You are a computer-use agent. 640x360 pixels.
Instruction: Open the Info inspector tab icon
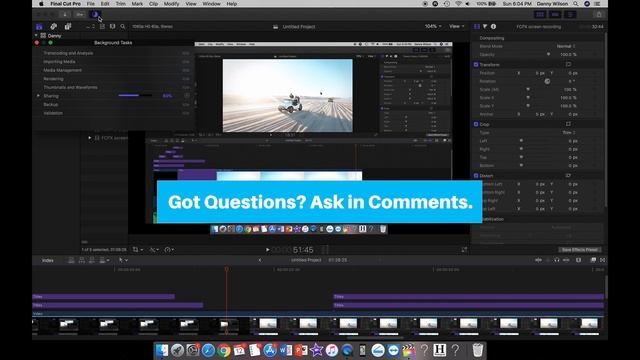point(493,27)
